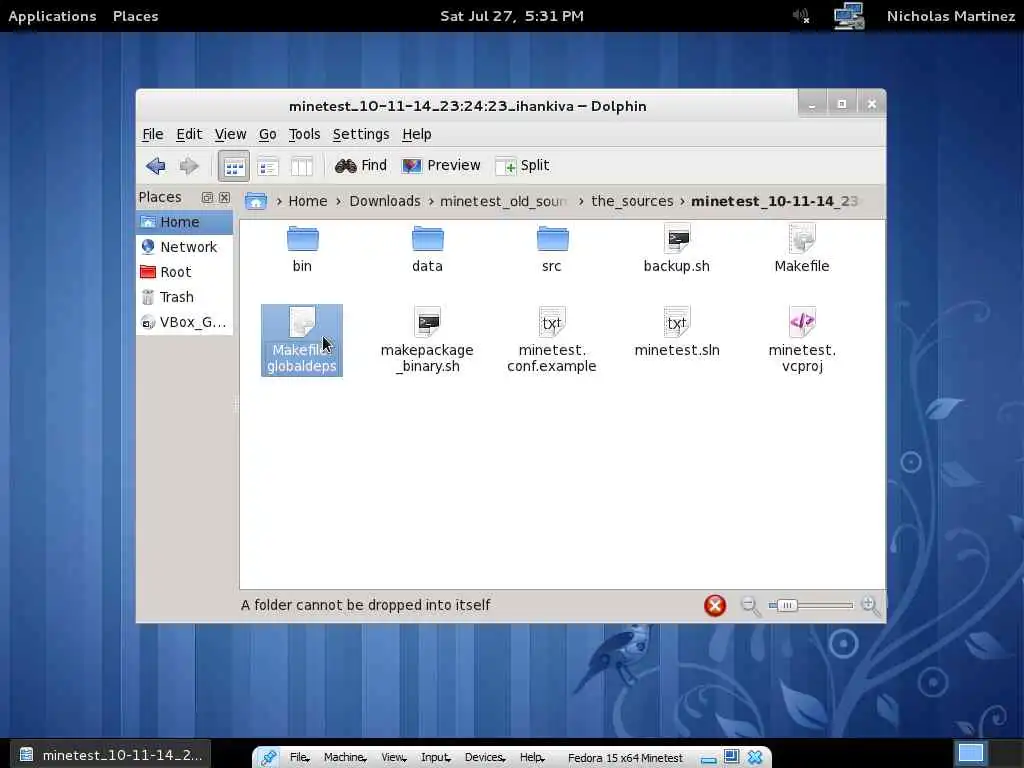
Task: Select the backup.sh script file
Action: [677, 249]
